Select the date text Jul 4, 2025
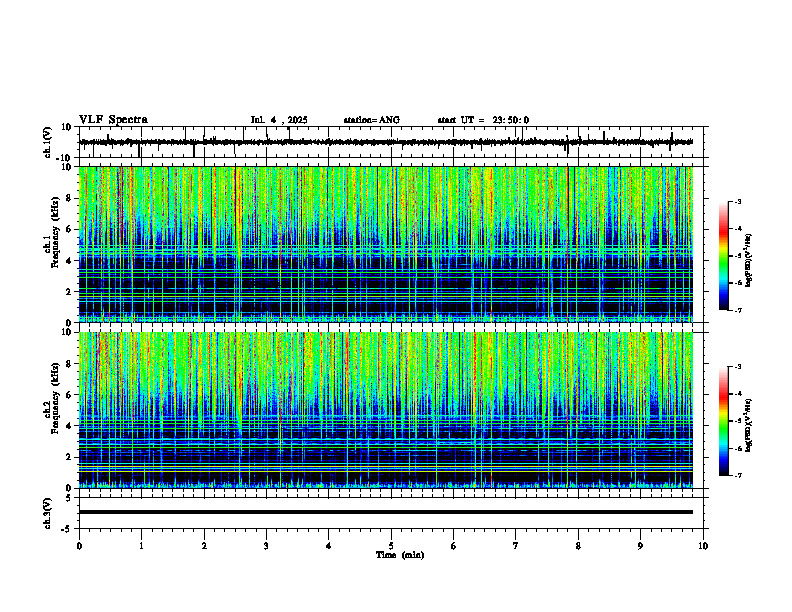Viewport: 792px width, 612px height. pyautogui.click(x=279, y=120)
